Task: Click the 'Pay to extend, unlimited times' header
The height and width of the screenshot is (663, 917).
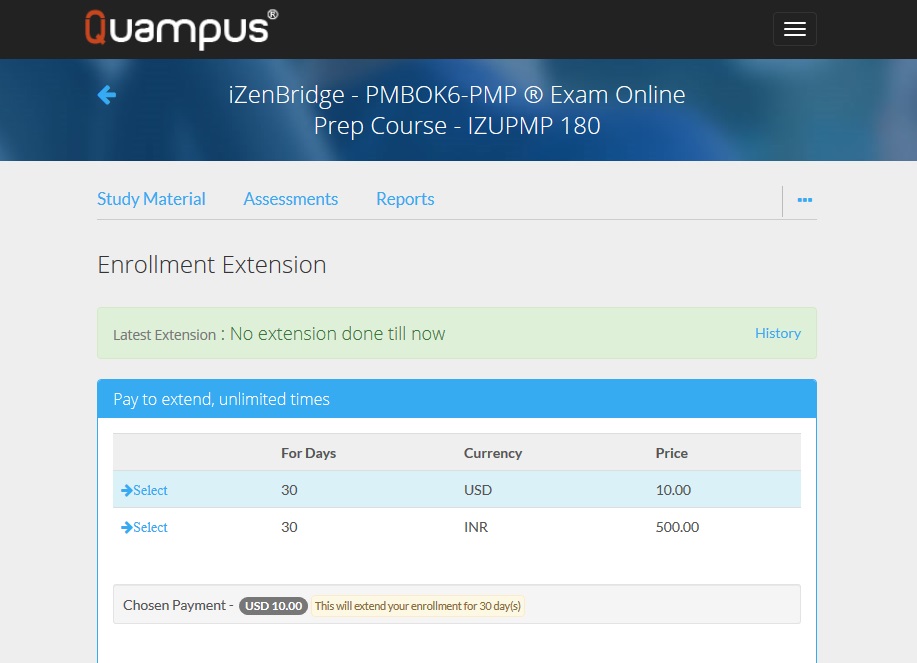Action: (x=221, y=399)
